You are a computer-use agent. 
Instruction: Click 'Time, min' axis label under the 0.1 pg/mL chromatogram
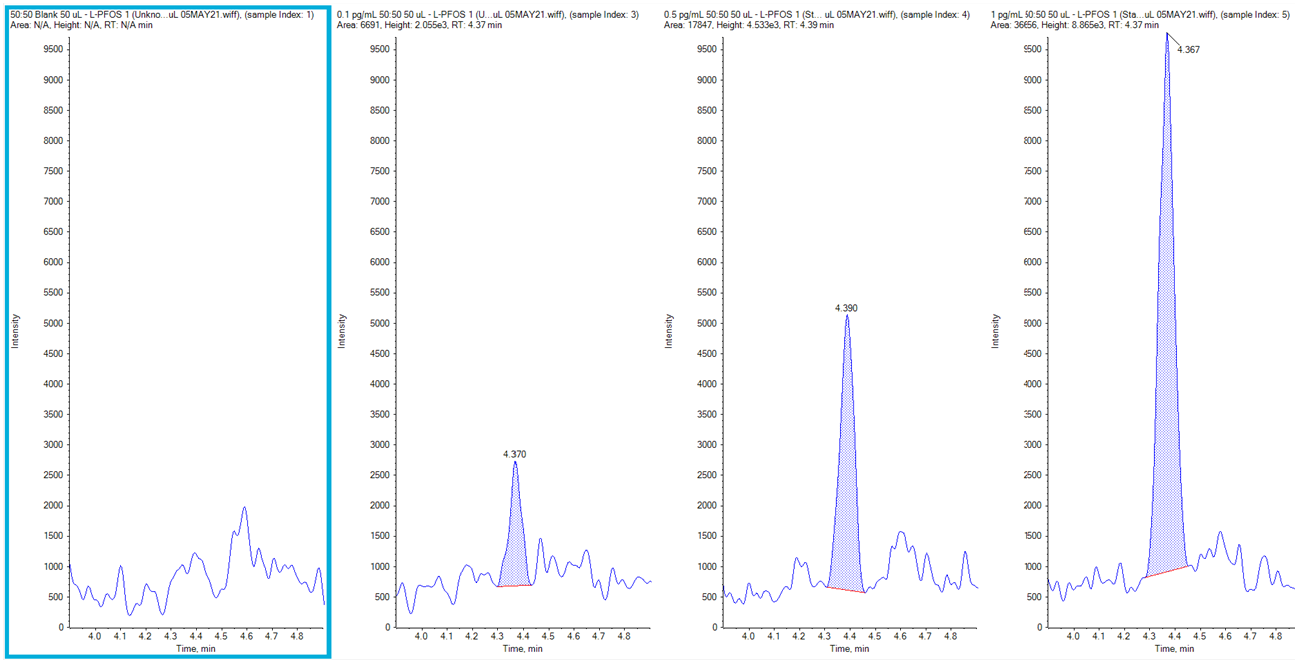523,649
